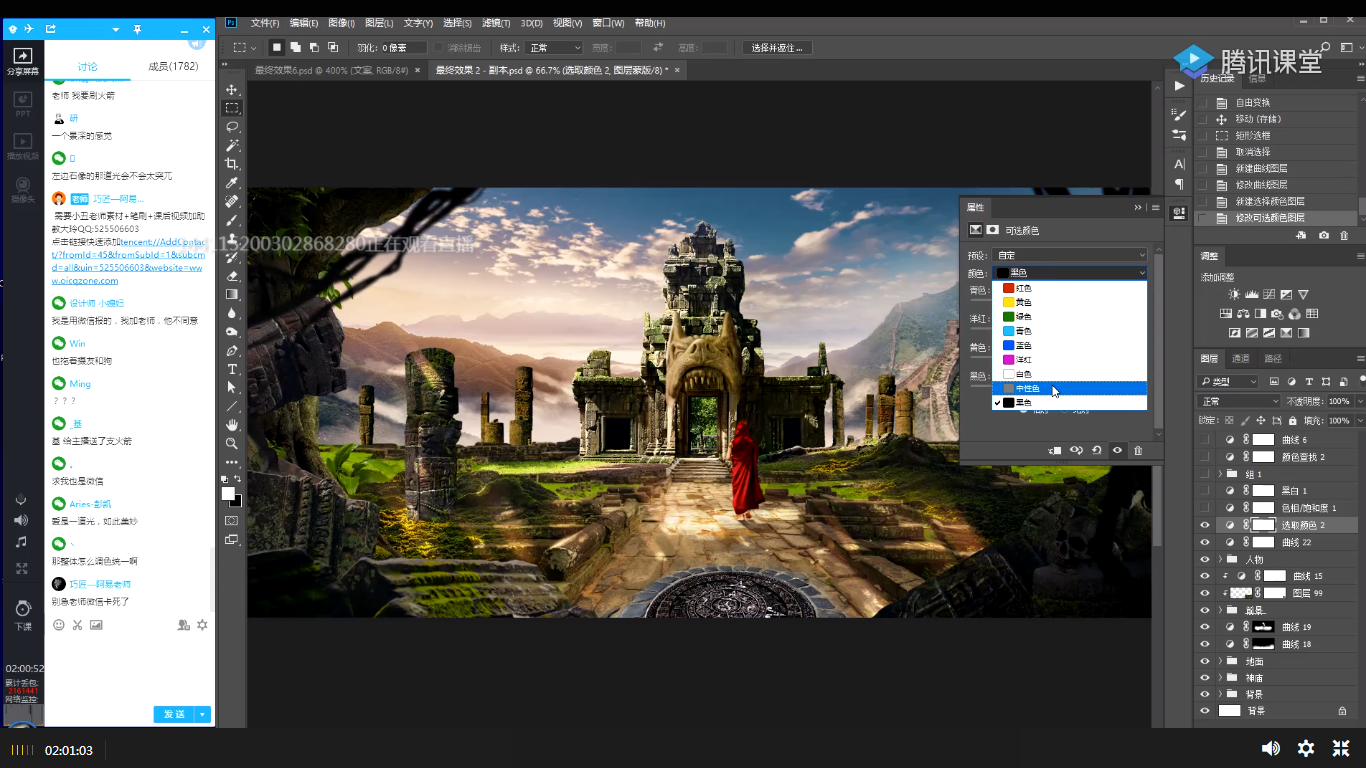Switch to the 成员(1782) tab in chat
This screenshot has width=1366, height=768.
point(173,67)
